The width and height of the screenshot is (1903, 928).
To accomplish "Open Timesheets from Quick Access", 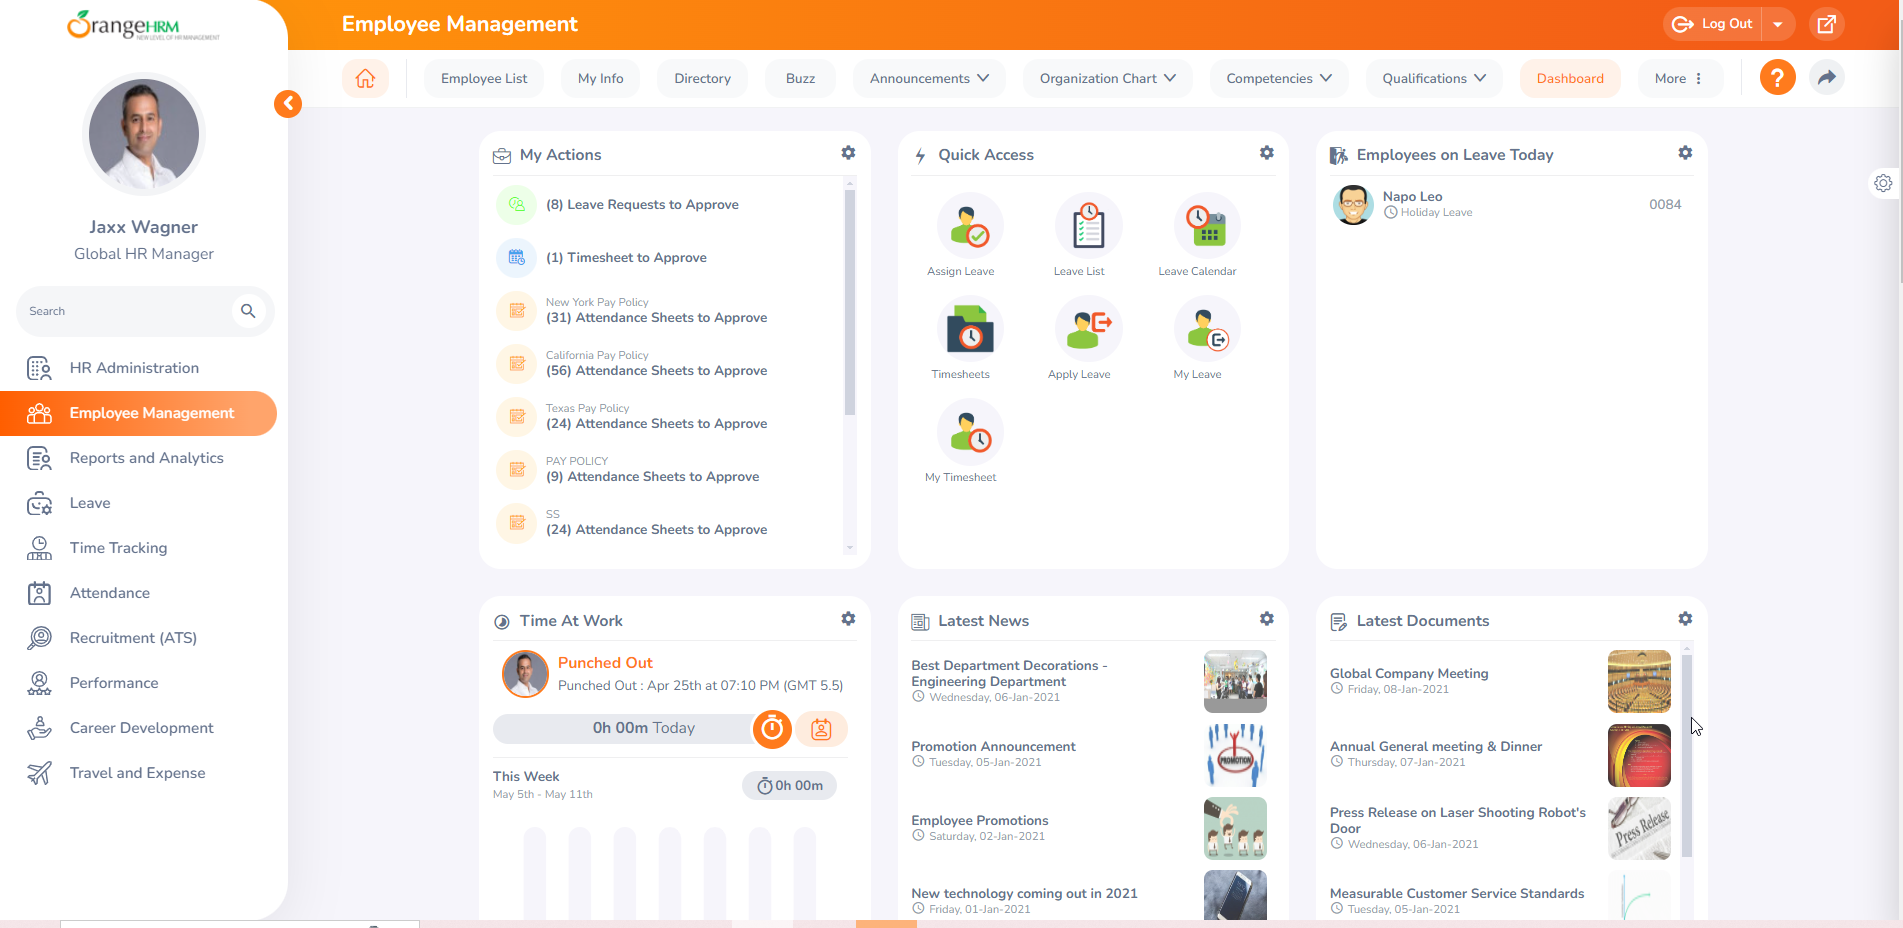I will click(x=969, y=330).
